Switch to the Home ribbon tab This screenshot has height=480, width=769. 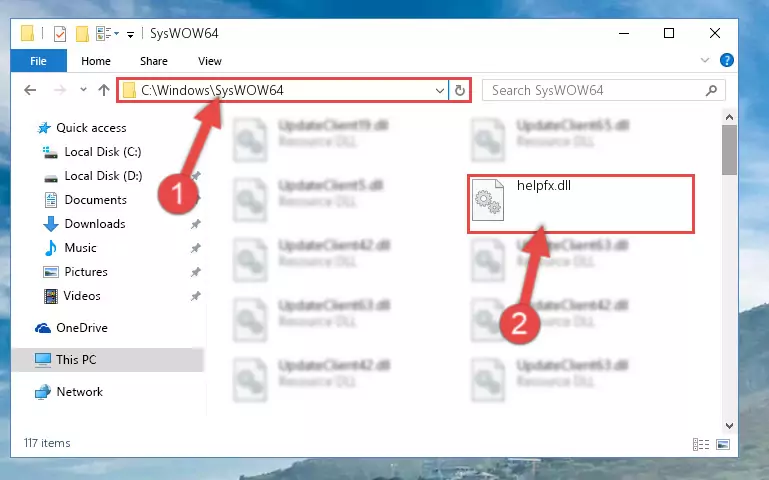coord(96,61)
